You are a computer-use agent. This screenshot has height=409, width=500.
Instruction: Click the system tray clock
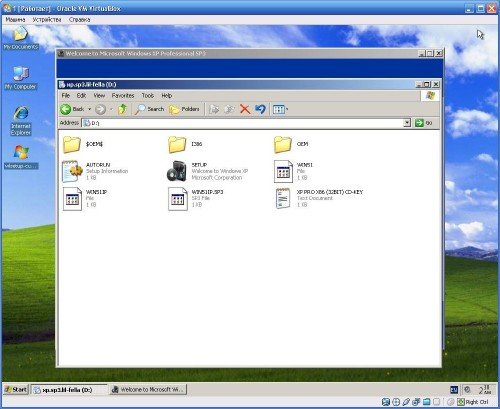tap(485, 389)
